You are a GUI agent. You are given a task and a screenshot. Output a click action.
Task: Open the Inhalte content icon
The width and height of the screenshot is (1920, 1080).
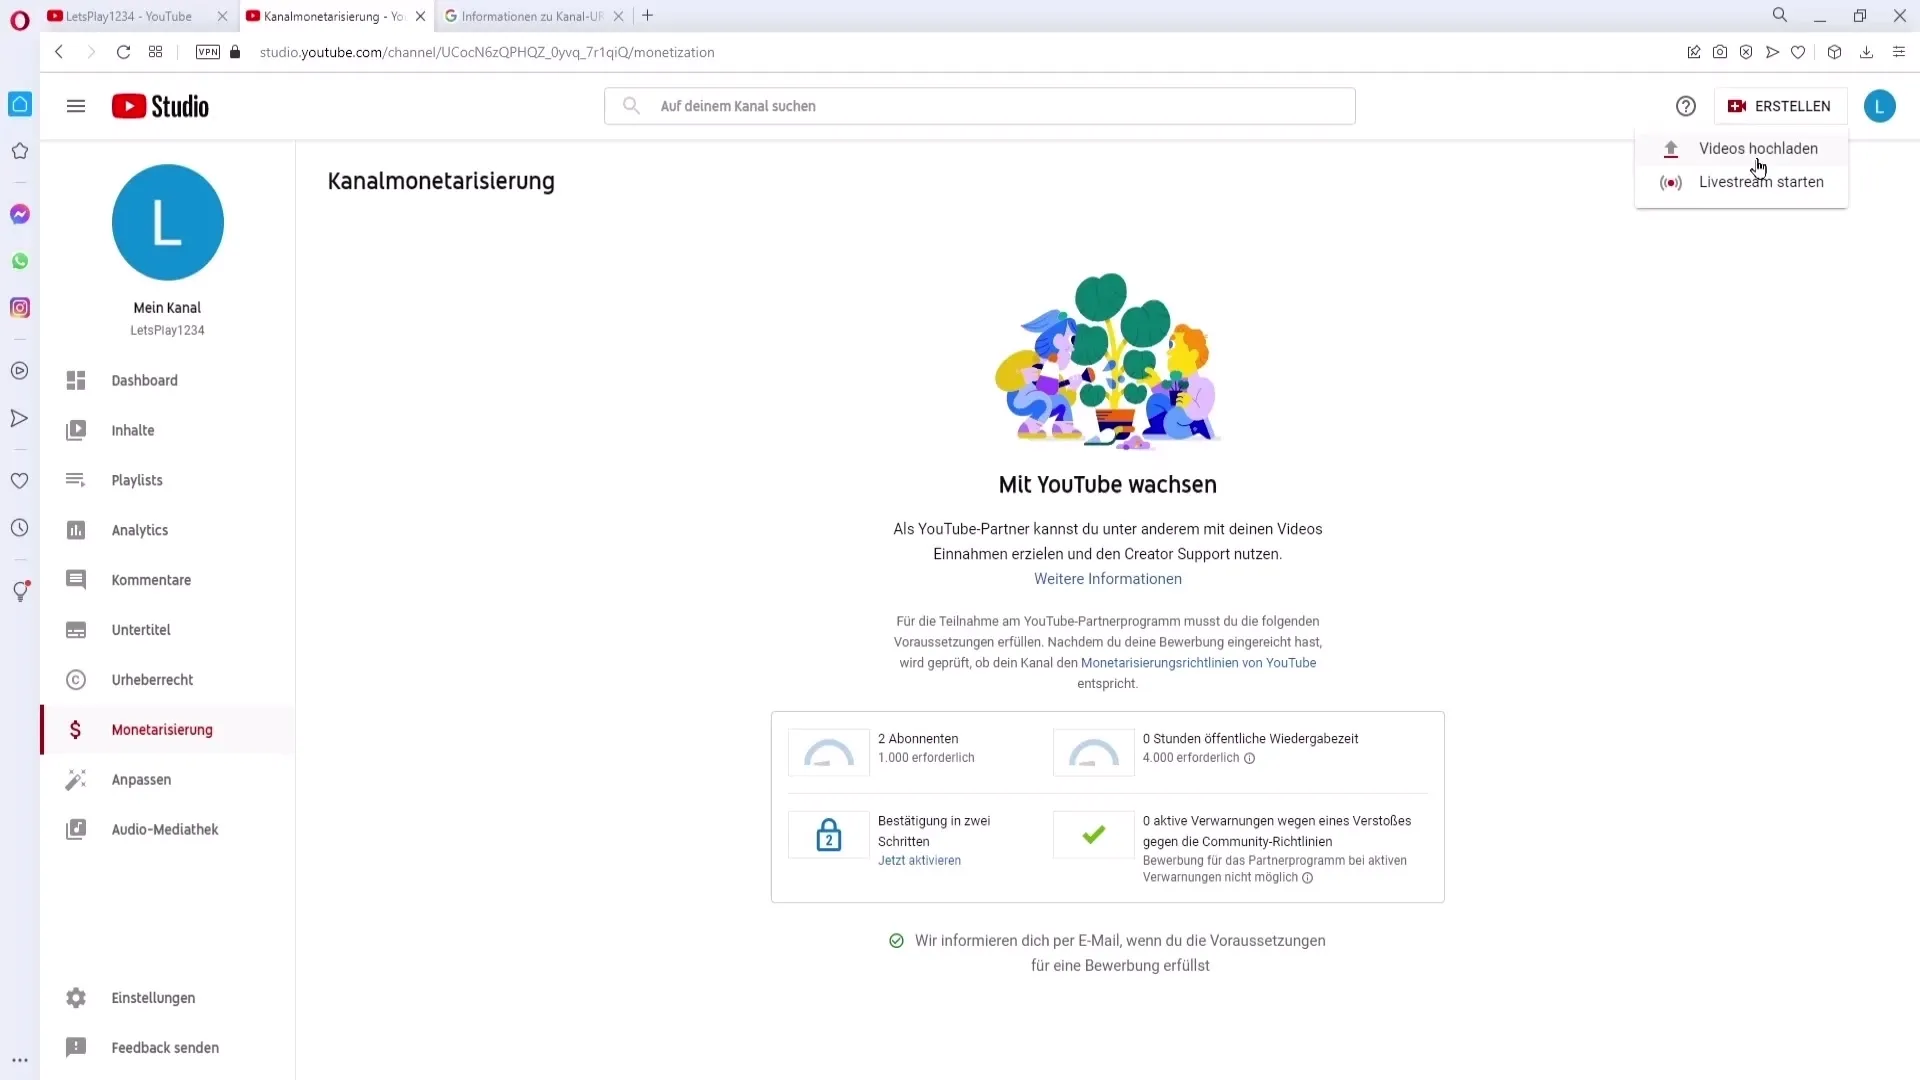pos(76,431)
